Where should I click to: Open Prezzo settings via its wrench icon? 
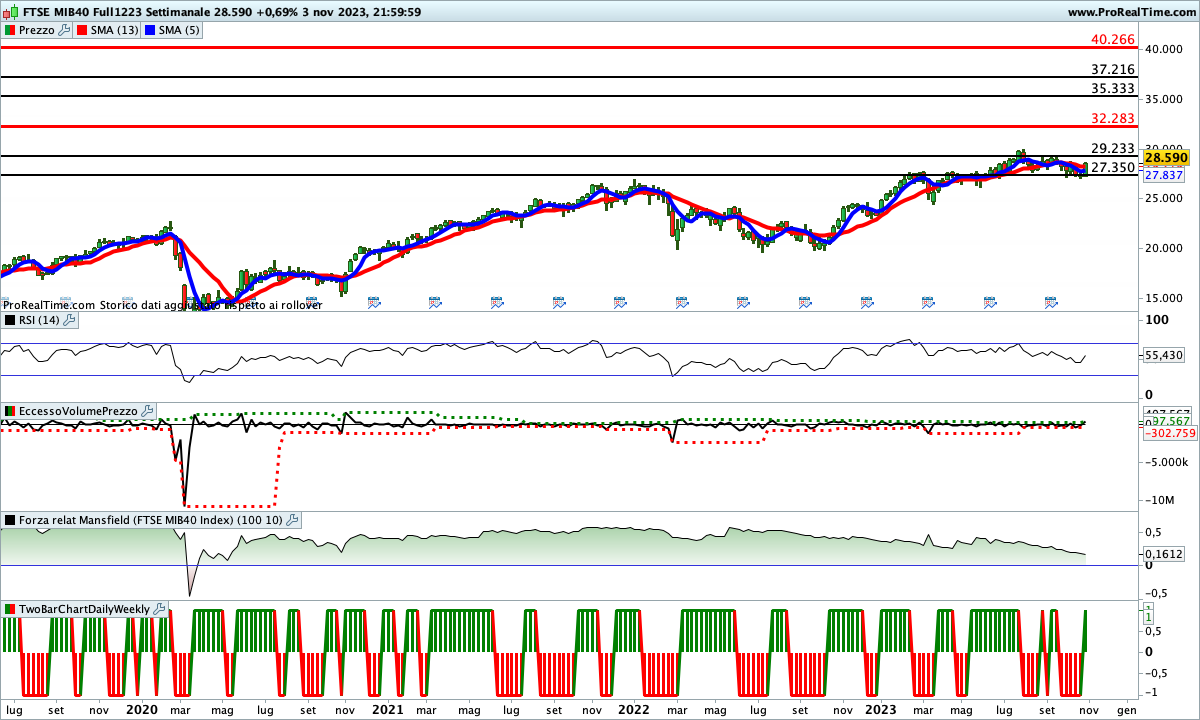[65, 30]
